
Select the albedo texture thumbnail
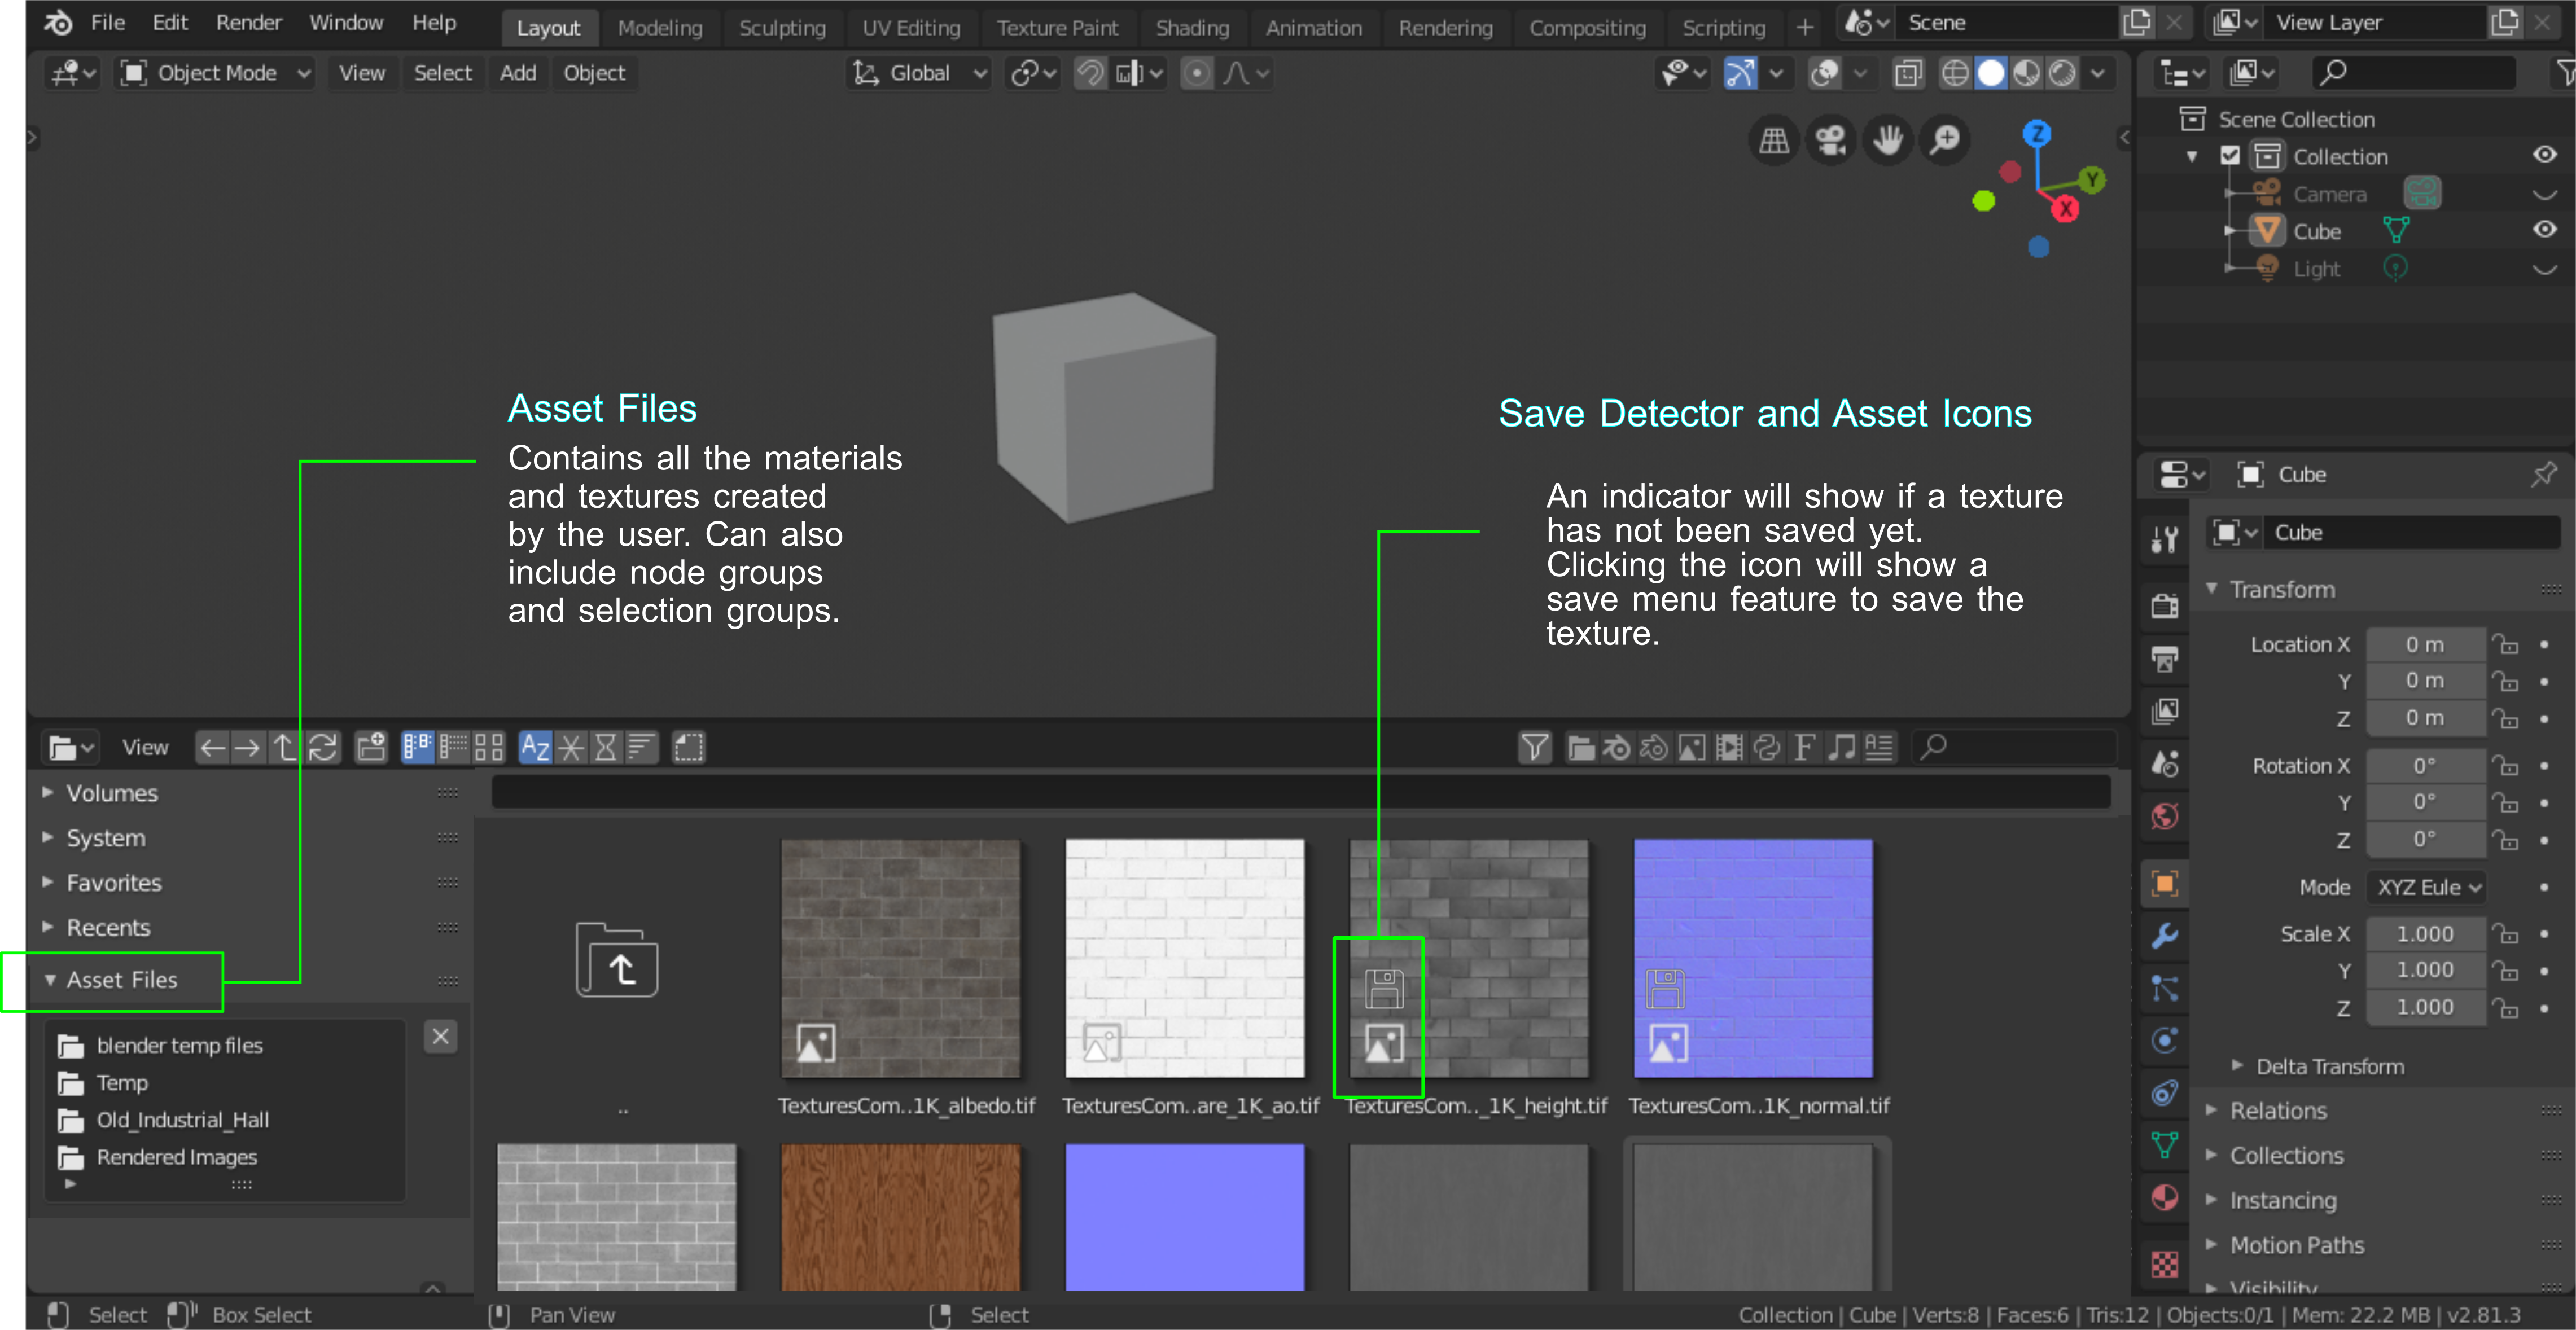coord(901,958)
